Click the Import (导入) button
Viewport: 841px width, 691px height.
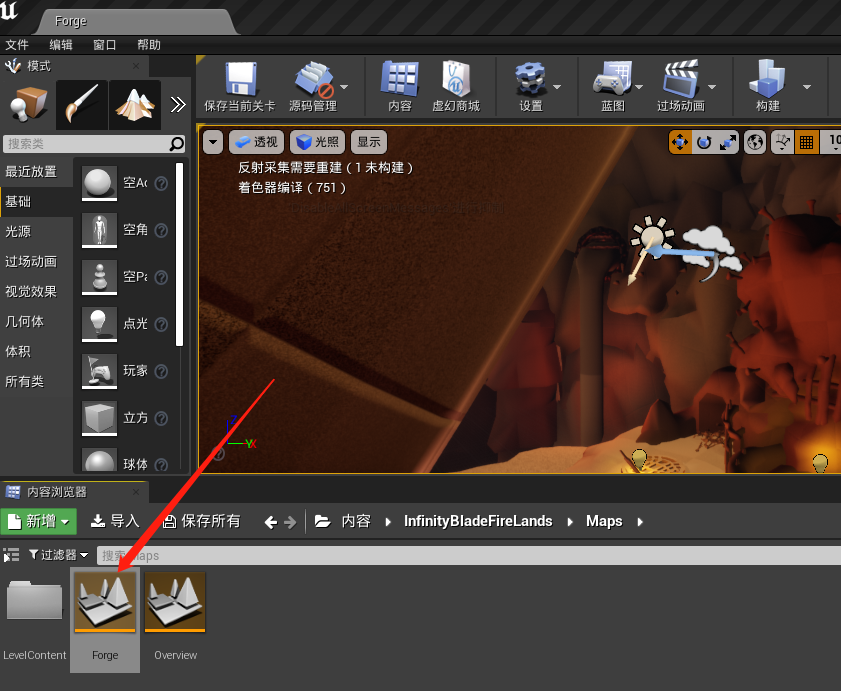115,521
